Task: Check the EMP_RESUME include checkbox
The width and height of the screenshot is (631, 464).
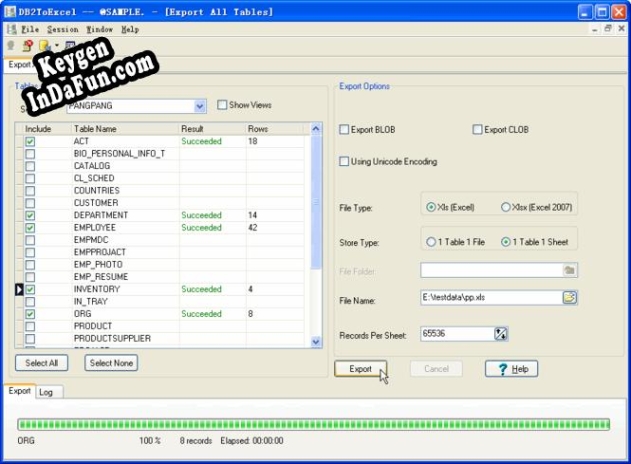Action: pos(30,277)
